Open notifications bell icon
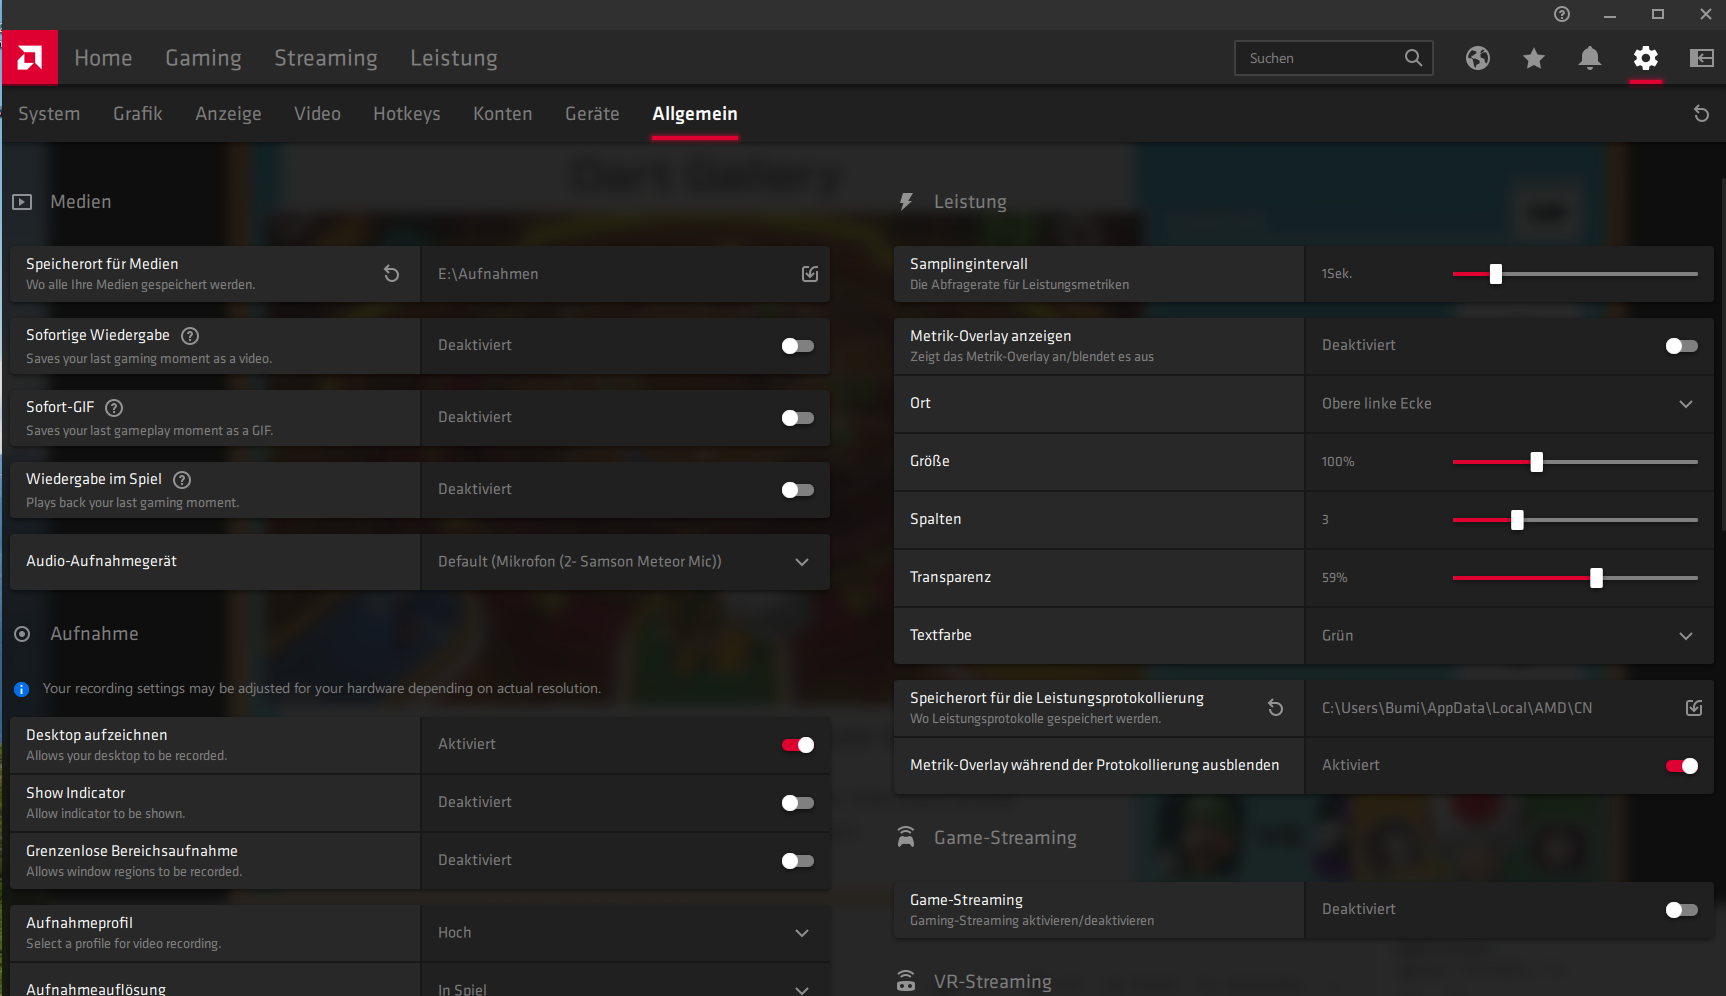The image size is (1726, 996). [x=1590, y=58]
